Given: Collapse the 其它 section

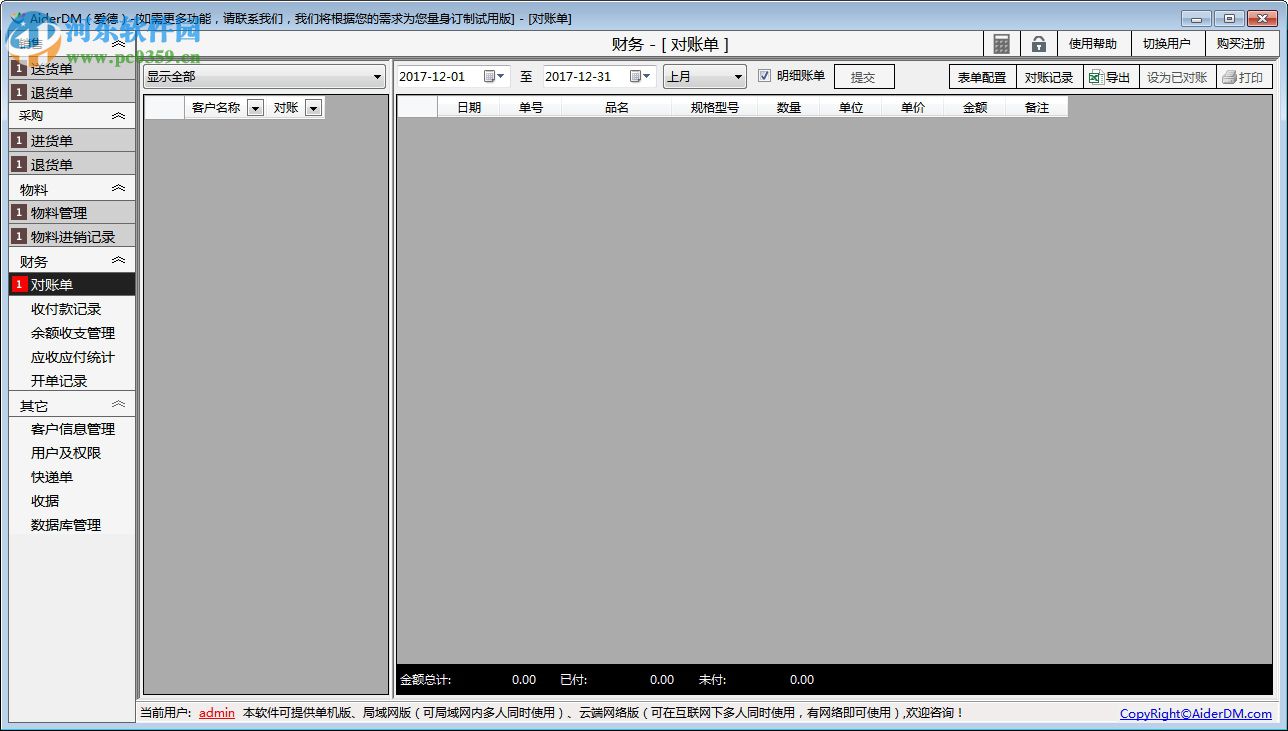Looking at the screenshot, I should coord(118,405).
